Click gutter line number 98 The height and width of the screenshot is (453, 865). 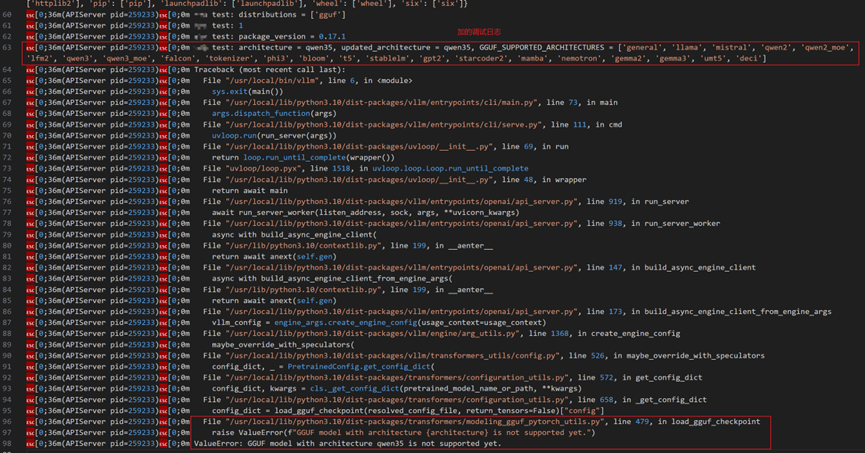coord(7,444)
